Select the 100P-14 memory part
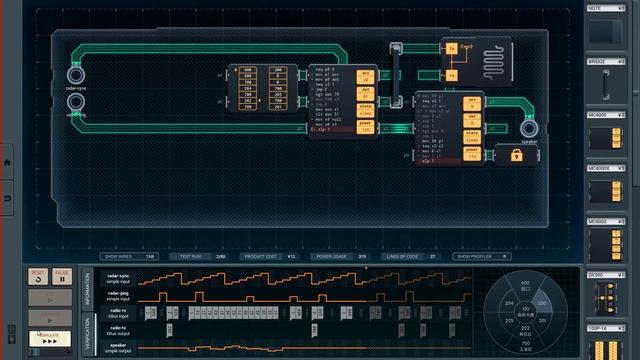This screenshot has height=360, width=640. [606, 342]
